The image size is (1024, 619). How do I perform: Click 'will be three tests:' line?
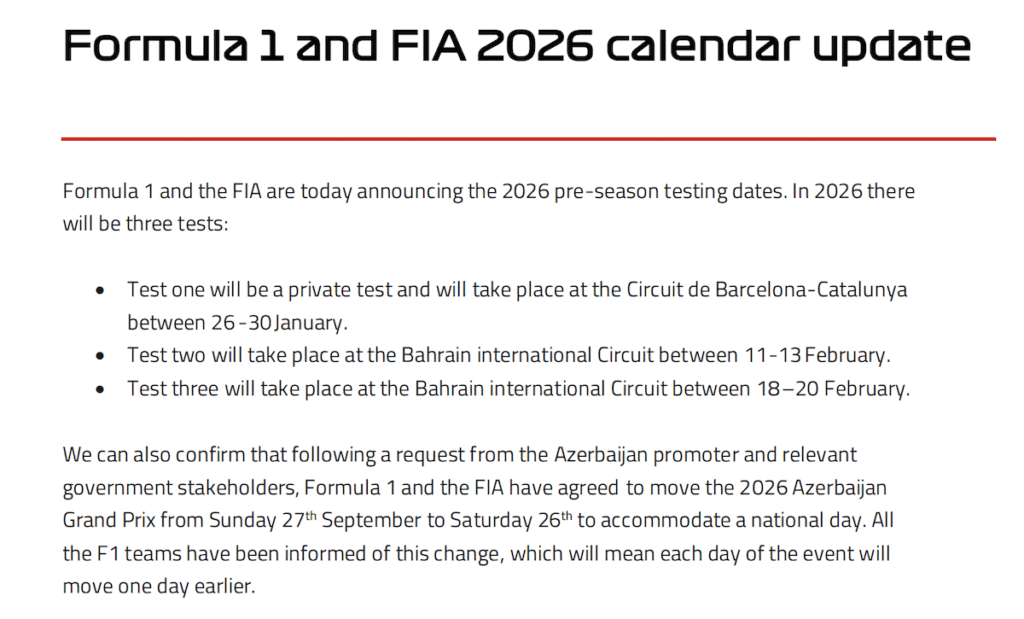pyautogui.click(x=146, y=224)
